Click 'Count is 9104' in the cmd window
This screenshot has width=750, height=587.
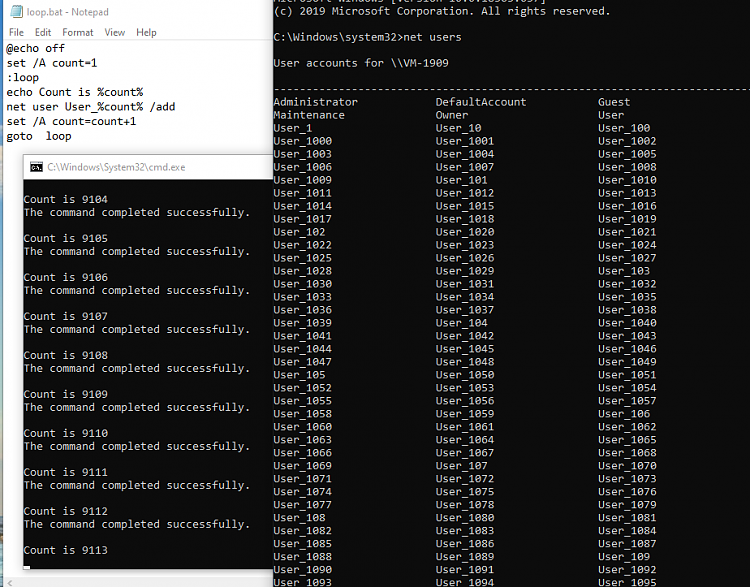(x=66, y=199)
